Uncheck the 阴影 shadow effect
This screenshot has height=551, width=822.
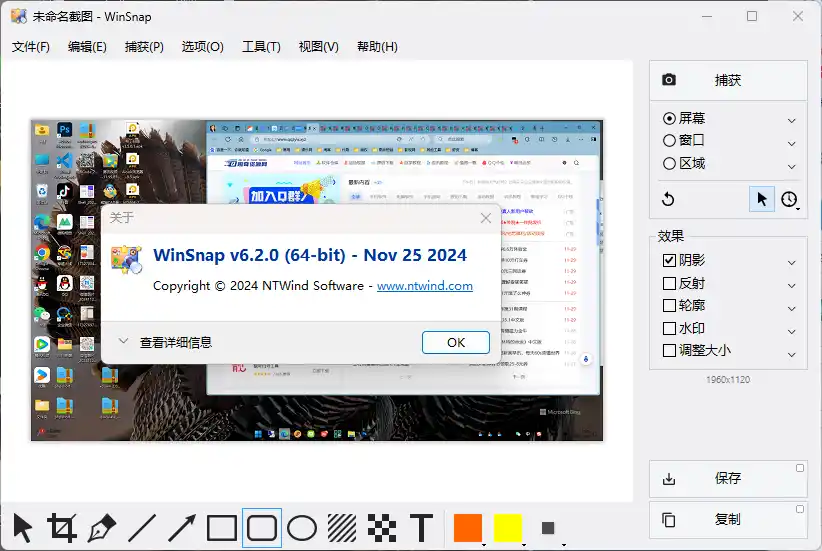669,260
